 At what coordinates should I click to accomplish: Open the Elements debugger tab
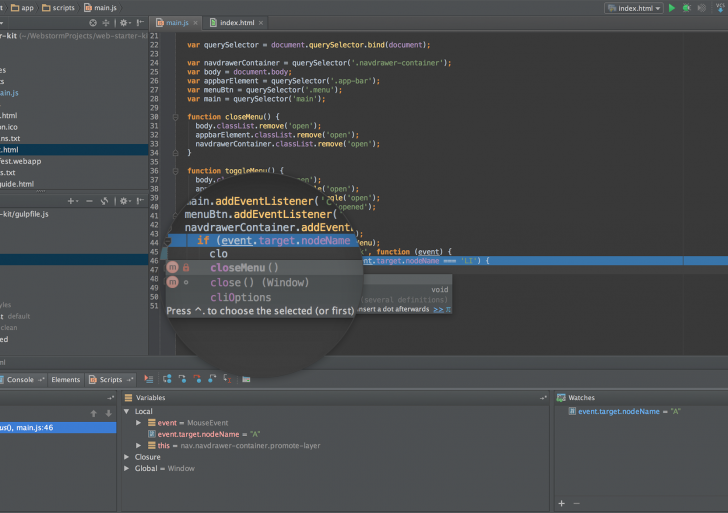click(65, 380)
